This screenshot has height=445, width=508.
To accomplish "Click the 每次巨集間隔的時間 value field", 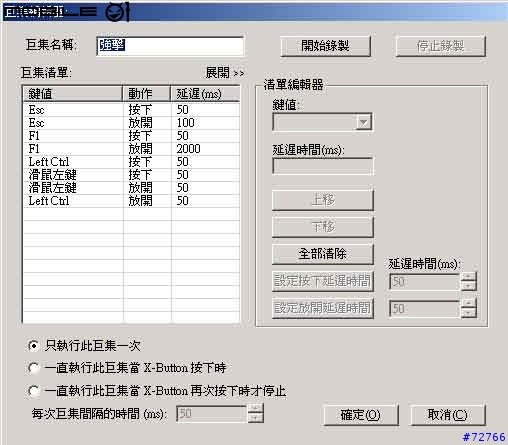I will coord(212,414).
